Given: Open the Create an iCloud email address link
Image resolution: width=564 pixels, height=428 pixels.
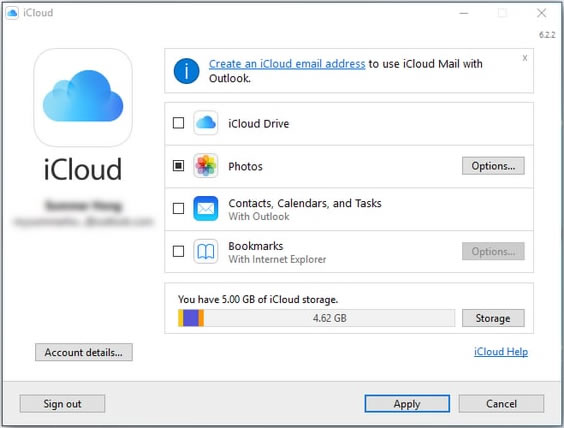Looking at the screenshot, I should (287, 64).
